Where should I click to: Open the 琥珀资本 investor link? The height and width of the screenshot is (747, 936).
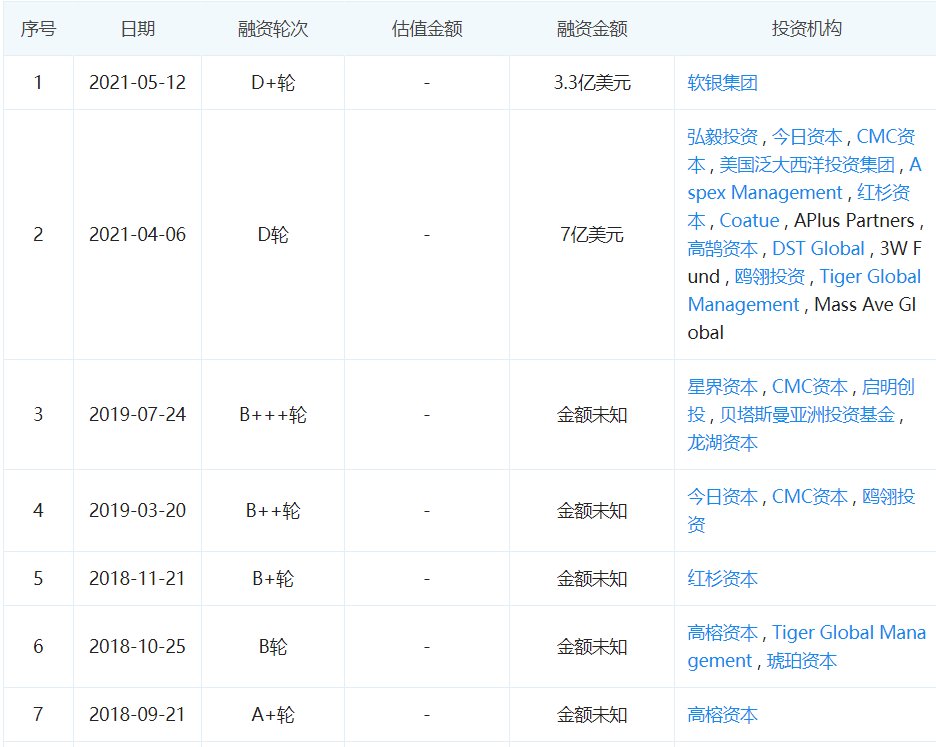[802, 661]
